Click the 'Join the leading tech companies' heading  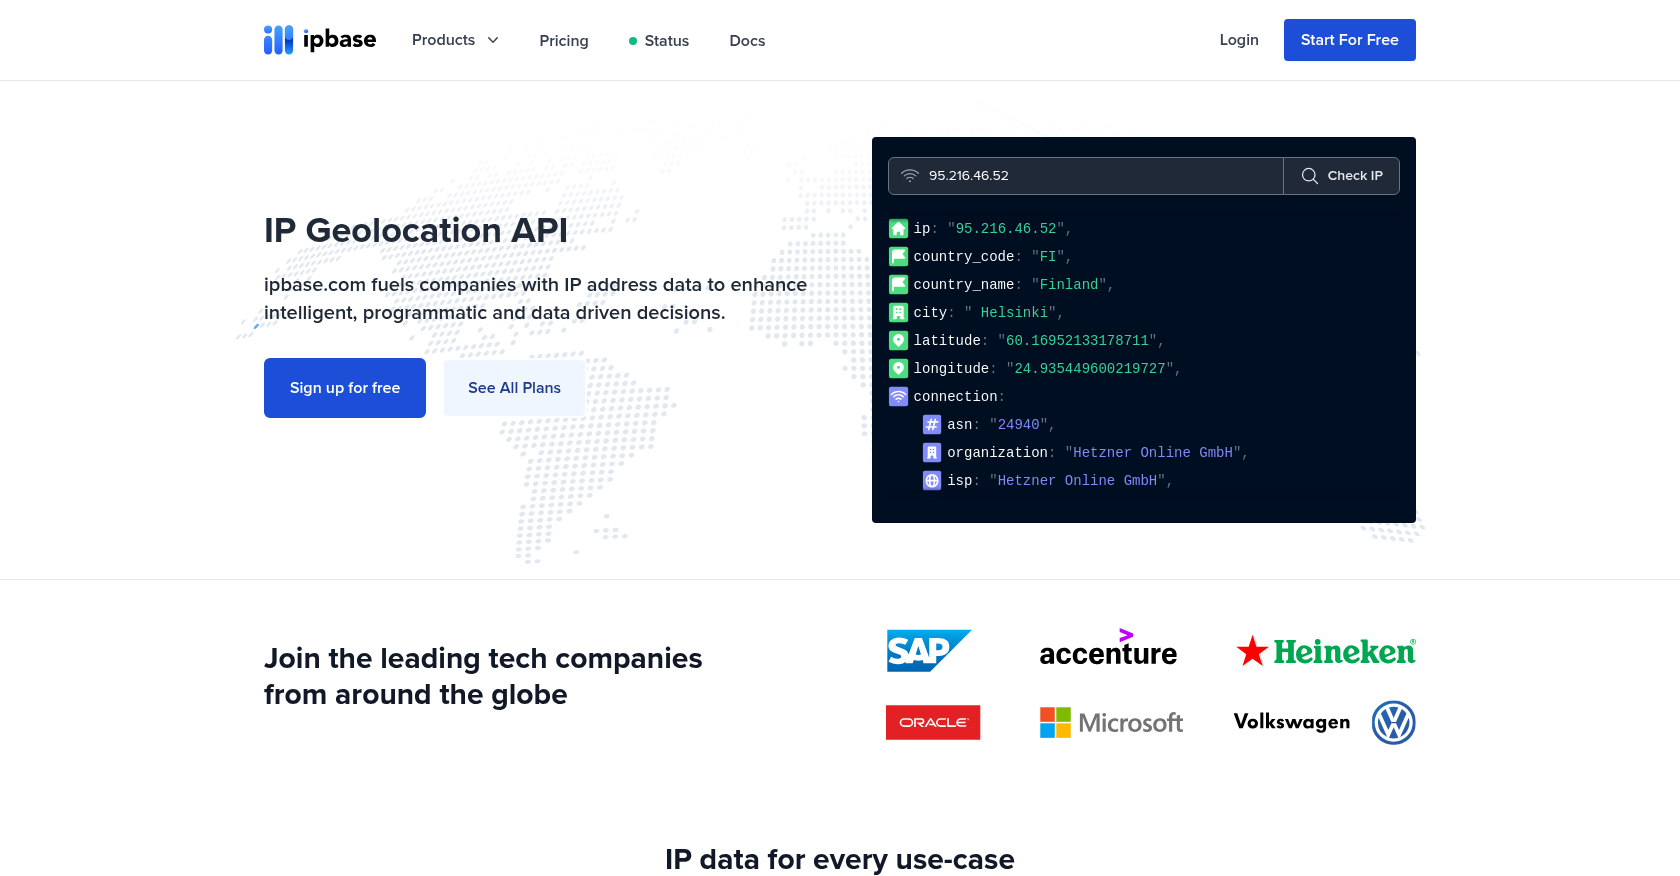[483, 676]
